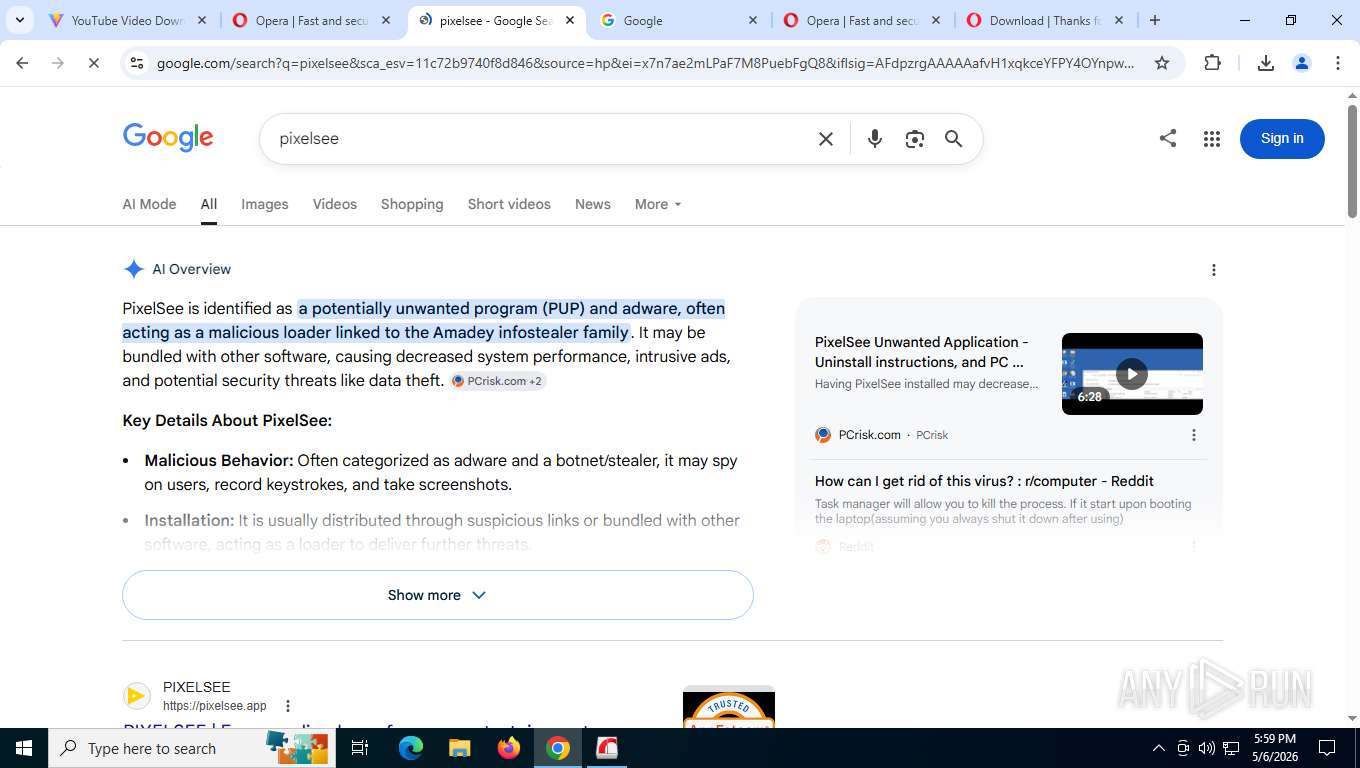Open AI Overview three-dot options
This screenshot has width=1360, height=768.
pyautogui.click(x=1214, y=270)
